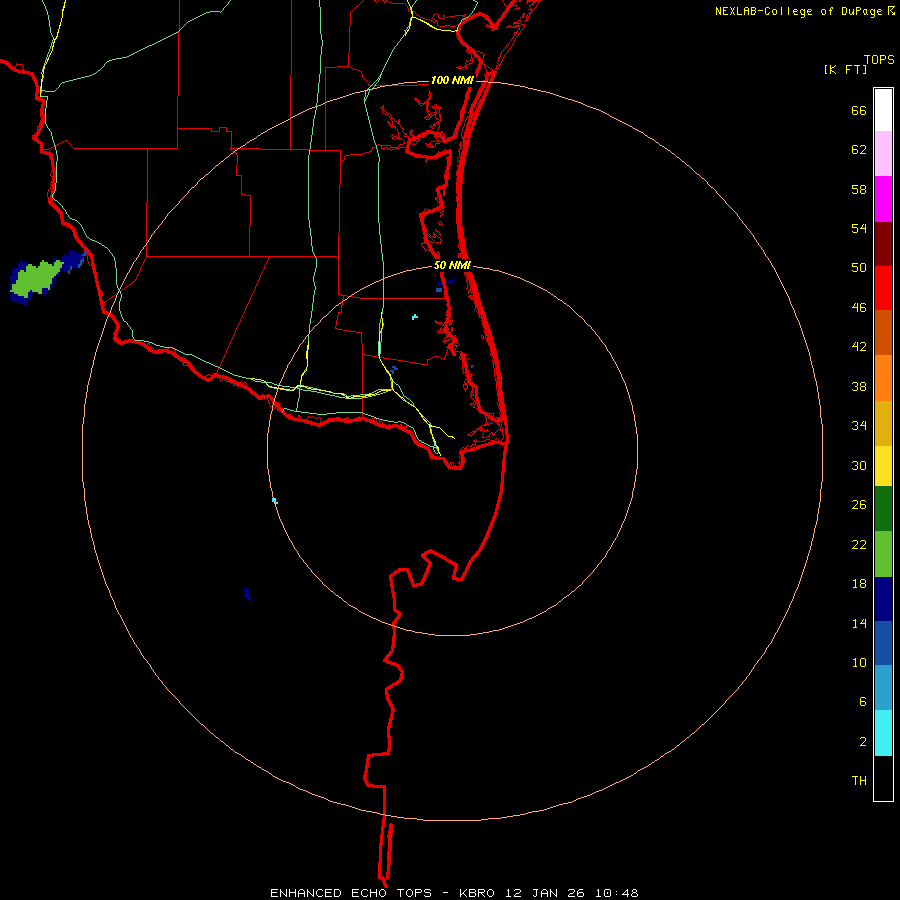
Task: Click the '10:48' timestamp
Action: coord(617,893)
